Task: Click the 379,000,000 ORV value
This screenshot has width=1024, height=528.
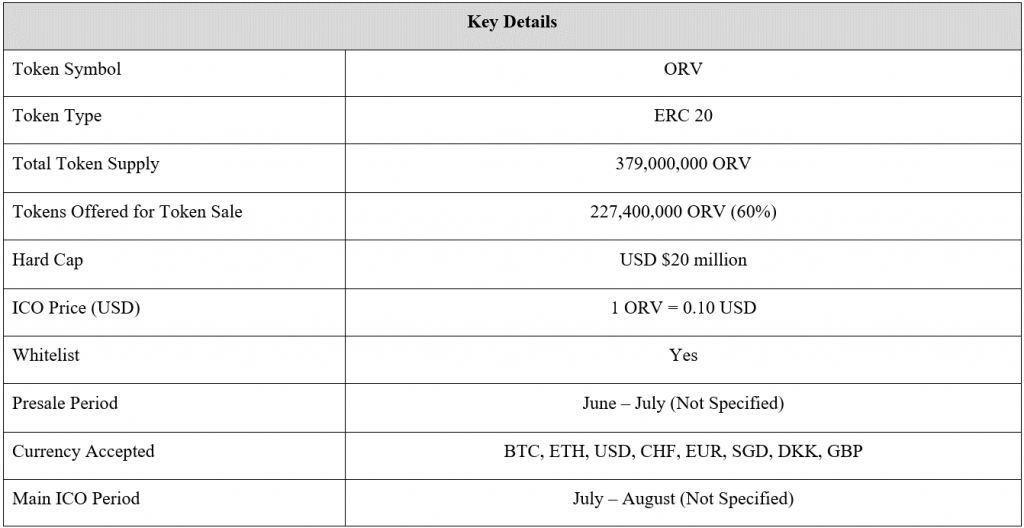Action: 683,164
